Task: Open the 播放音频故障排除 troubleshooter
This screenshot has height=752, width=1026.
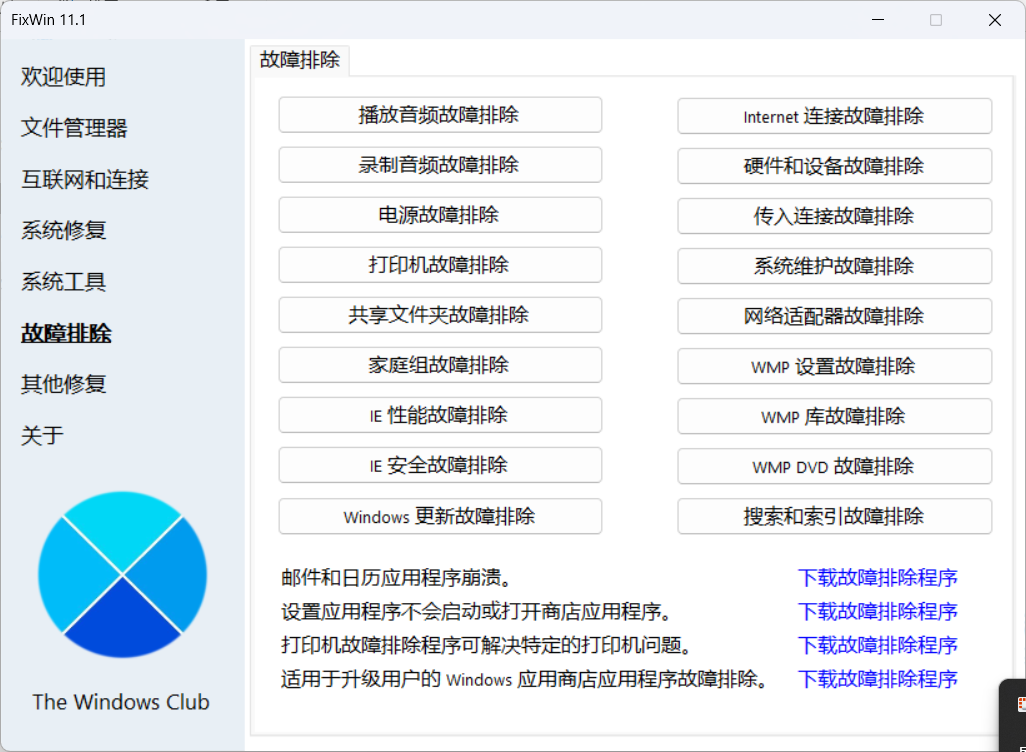Action: click(x=440, y=115)
